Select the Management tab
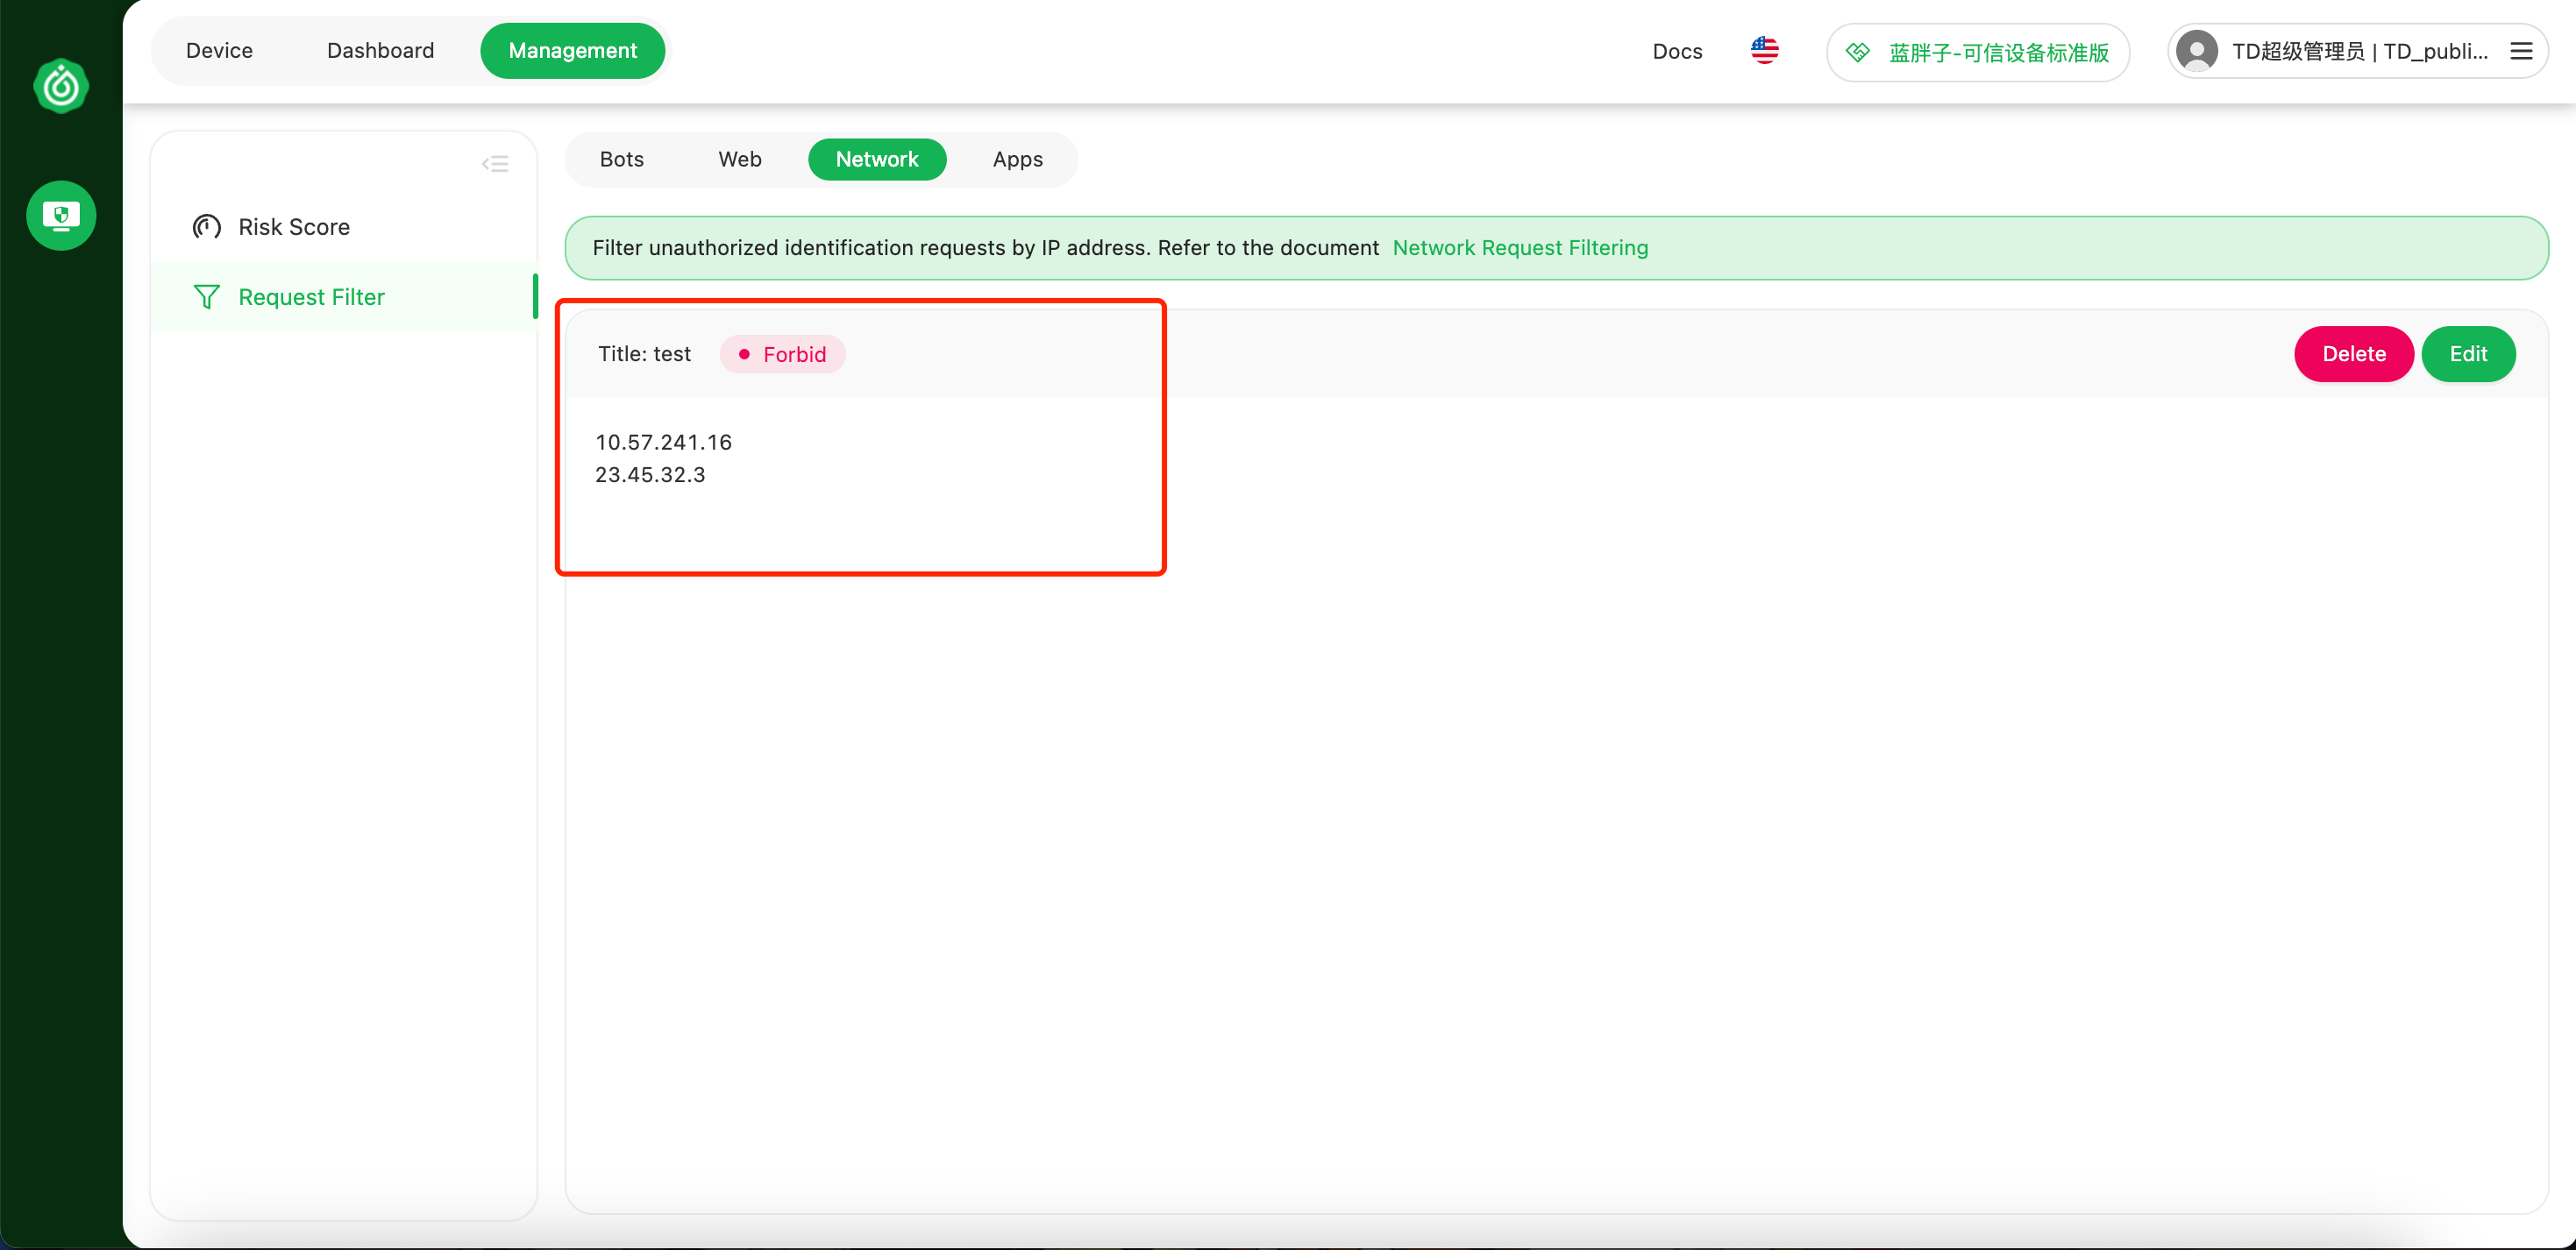 572,51
